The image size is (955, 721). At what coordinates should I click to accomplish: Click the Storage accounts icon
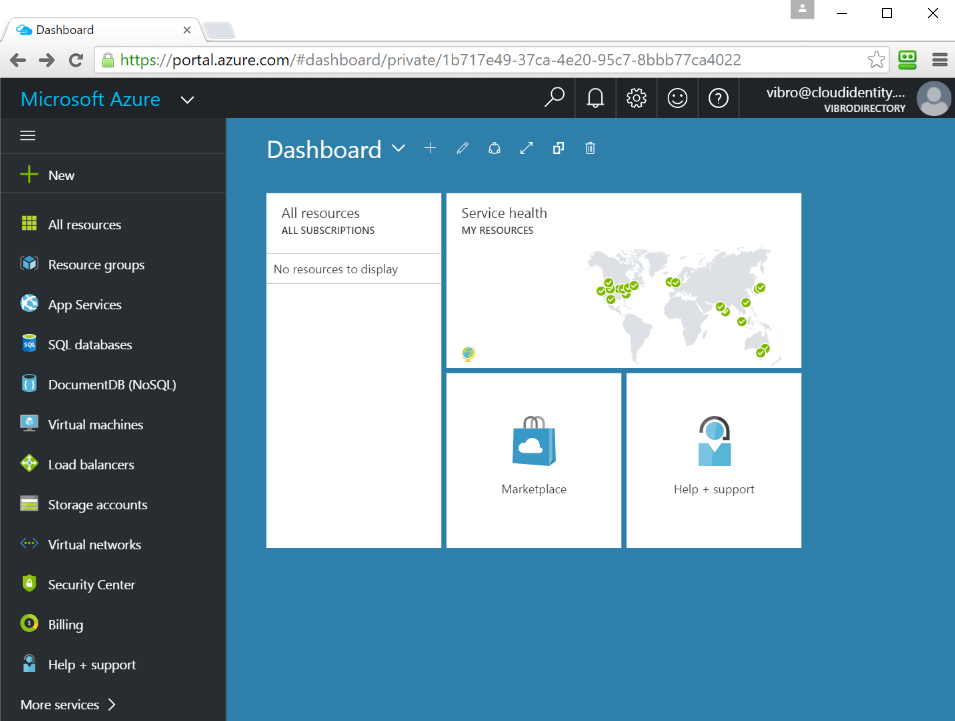tap(29, 504)
